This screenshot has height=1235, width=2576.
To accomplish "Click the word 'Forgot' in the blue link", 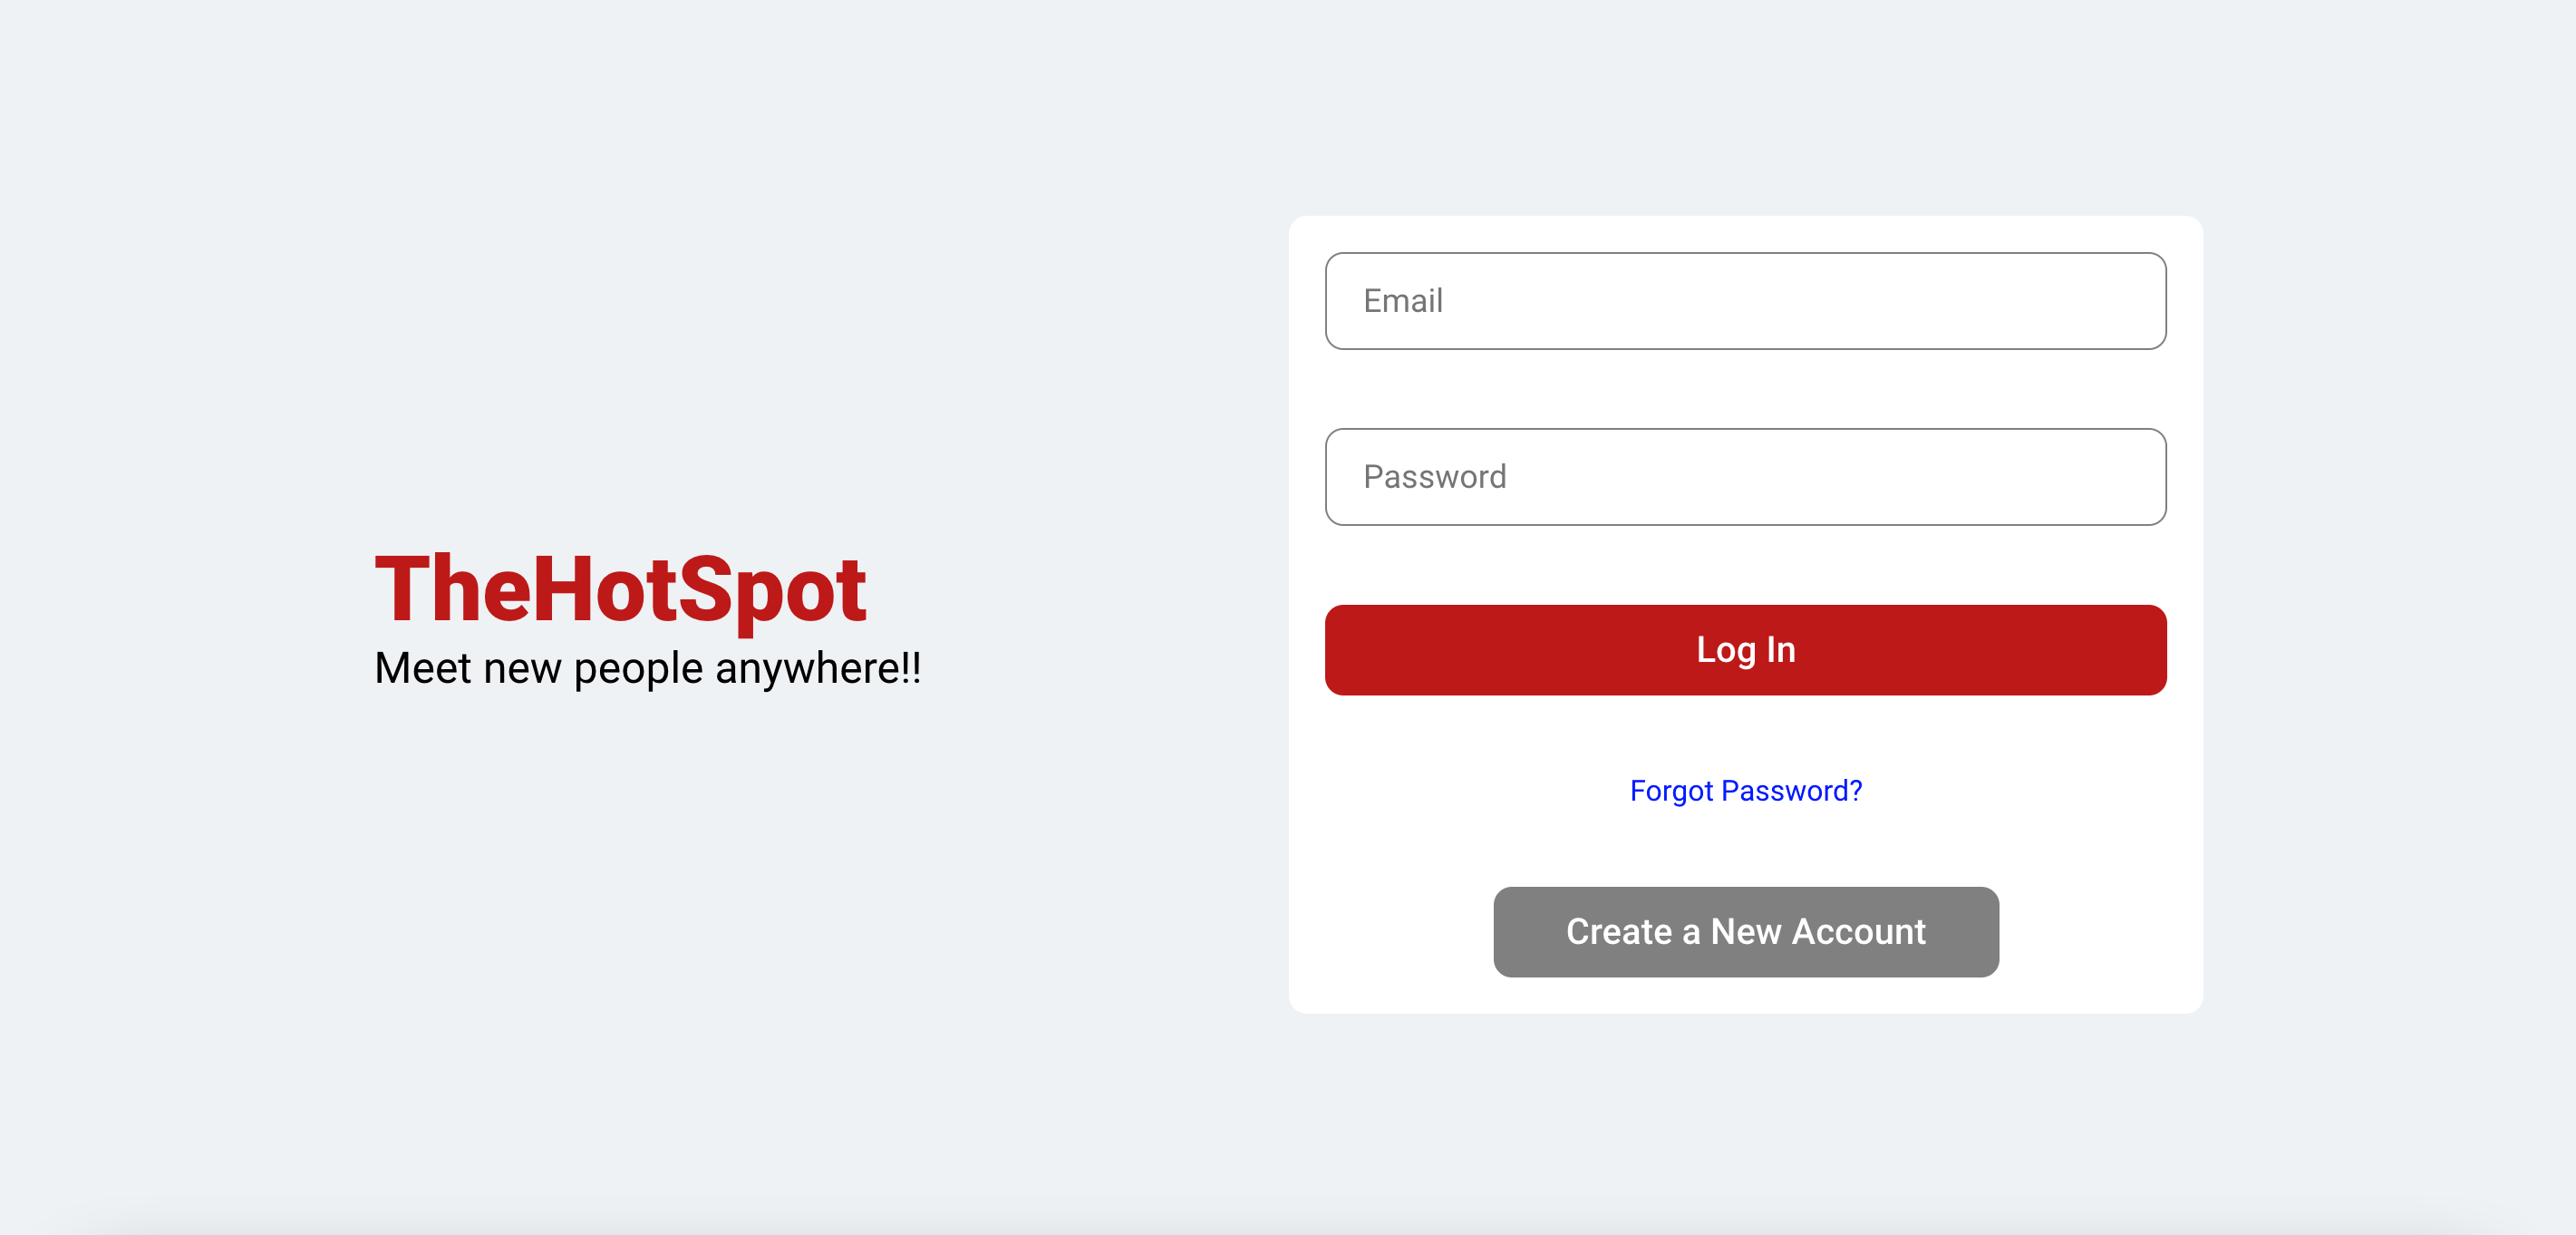I will coord(1671,791).
